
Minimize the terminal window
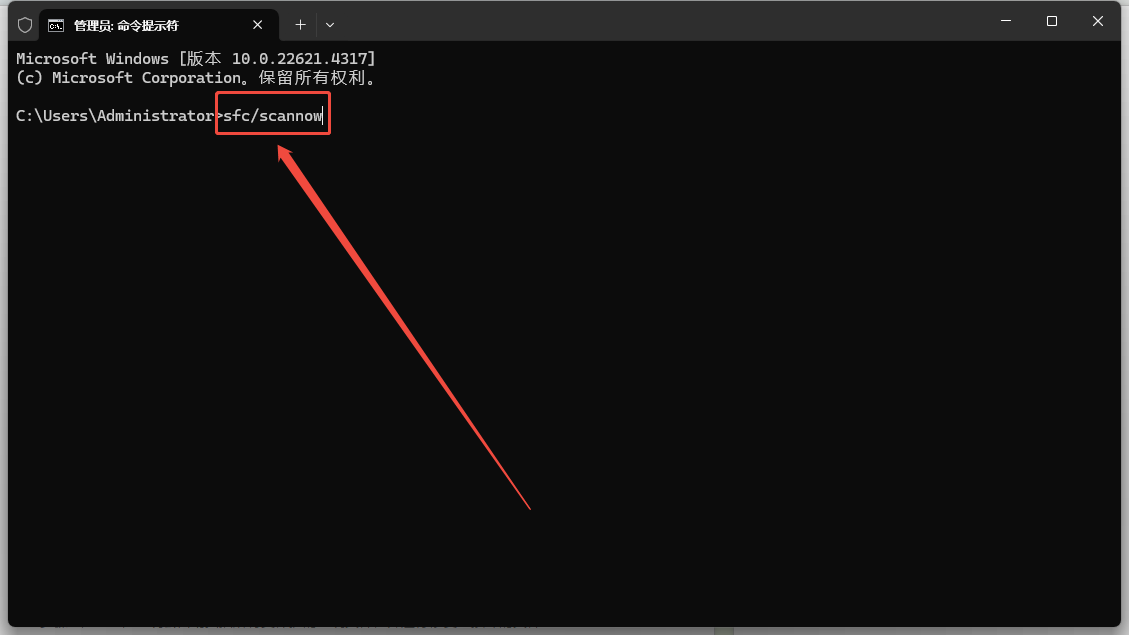pos(1006,21)
